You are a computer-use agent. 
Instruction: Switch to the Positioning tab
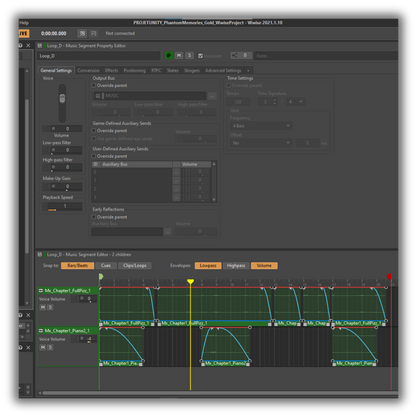[x=134, y=70]
